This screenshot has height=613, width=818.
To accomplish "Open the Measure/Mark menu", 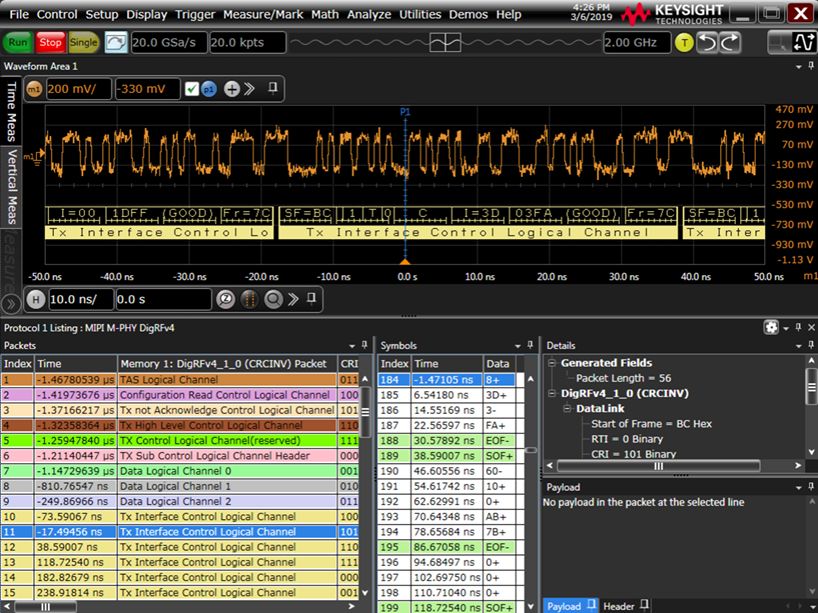I will point(263,14).
